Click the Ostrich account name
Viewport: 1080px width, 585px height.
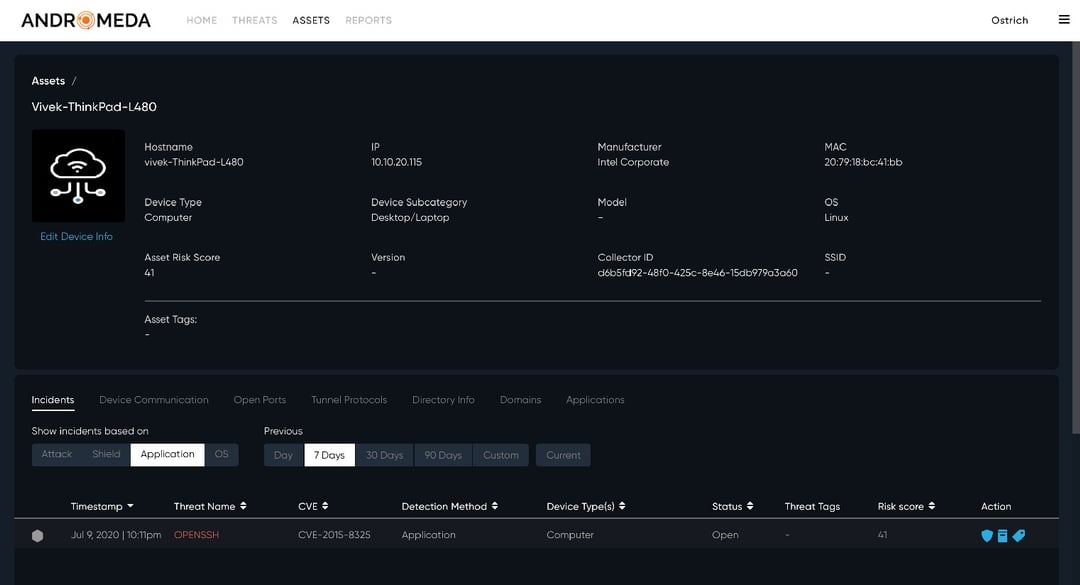click(1010, 19)
